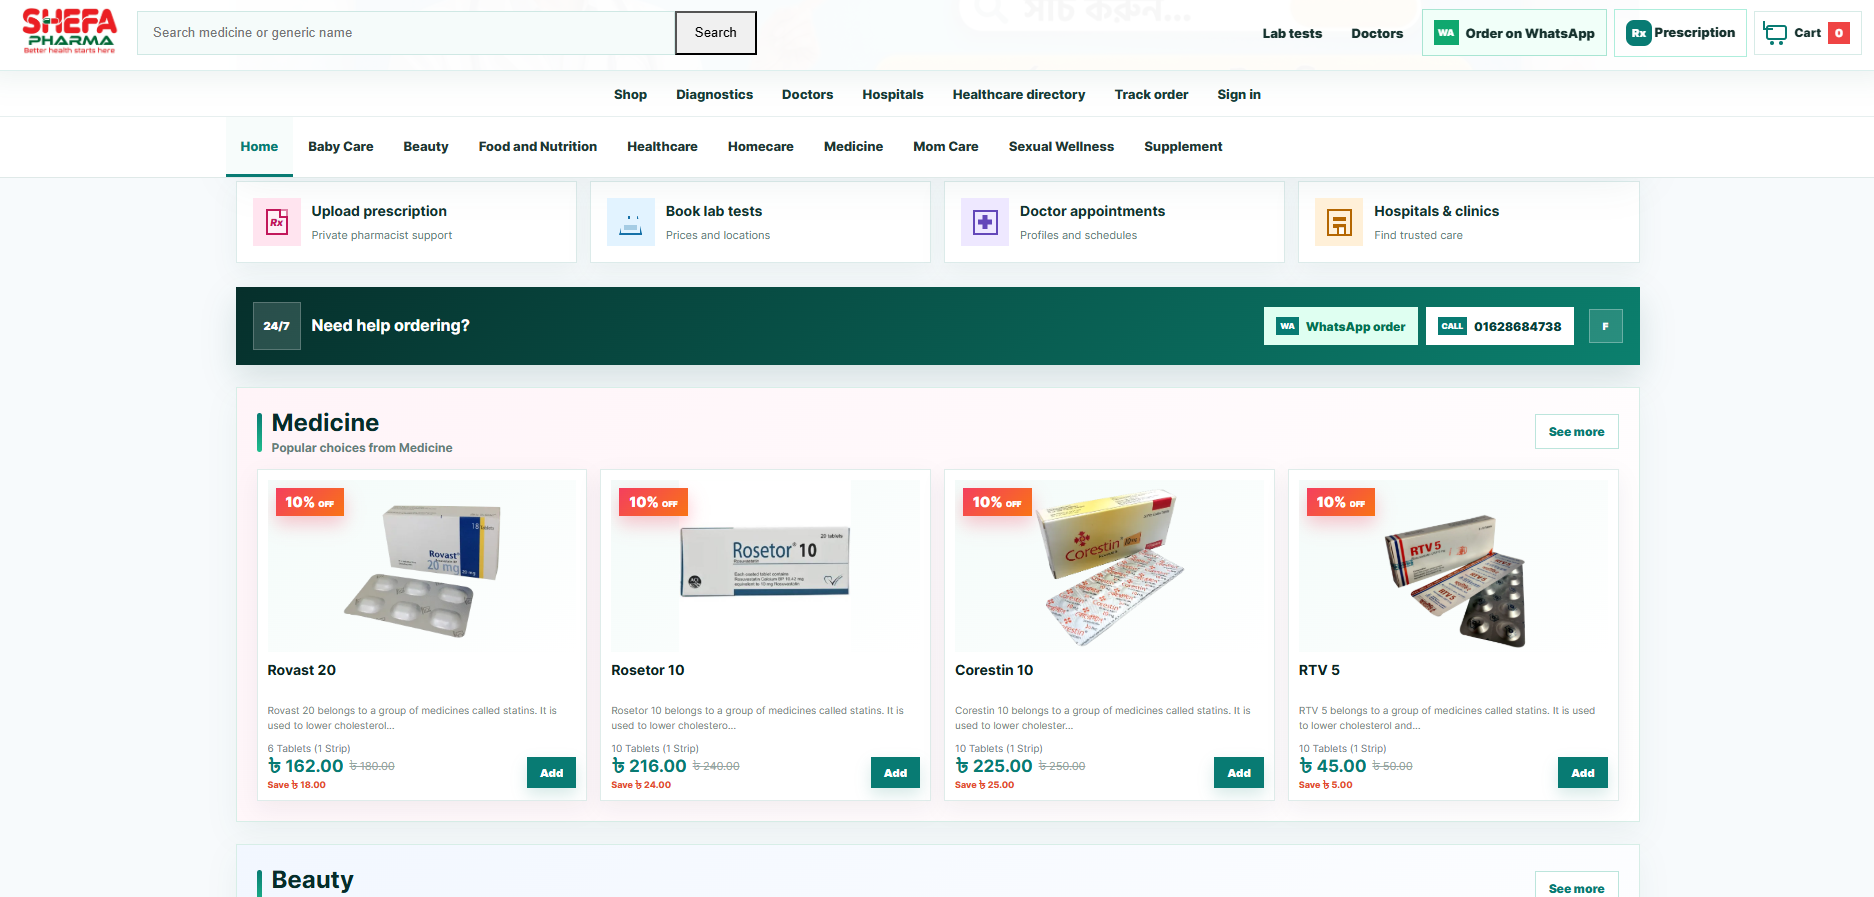Click the Need help ordering? heading

tap(390, 326)
